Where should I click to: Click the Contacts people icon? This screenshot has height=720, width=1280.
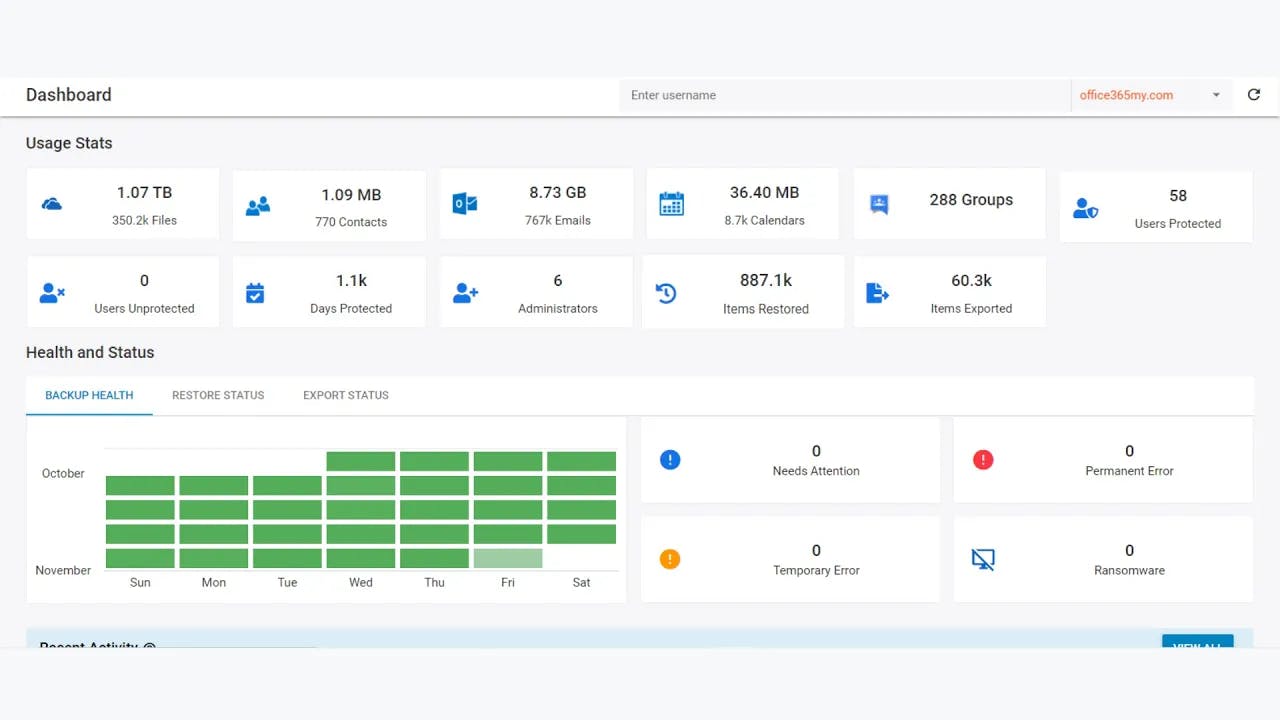pyautogui.click(x=258, y=203)
